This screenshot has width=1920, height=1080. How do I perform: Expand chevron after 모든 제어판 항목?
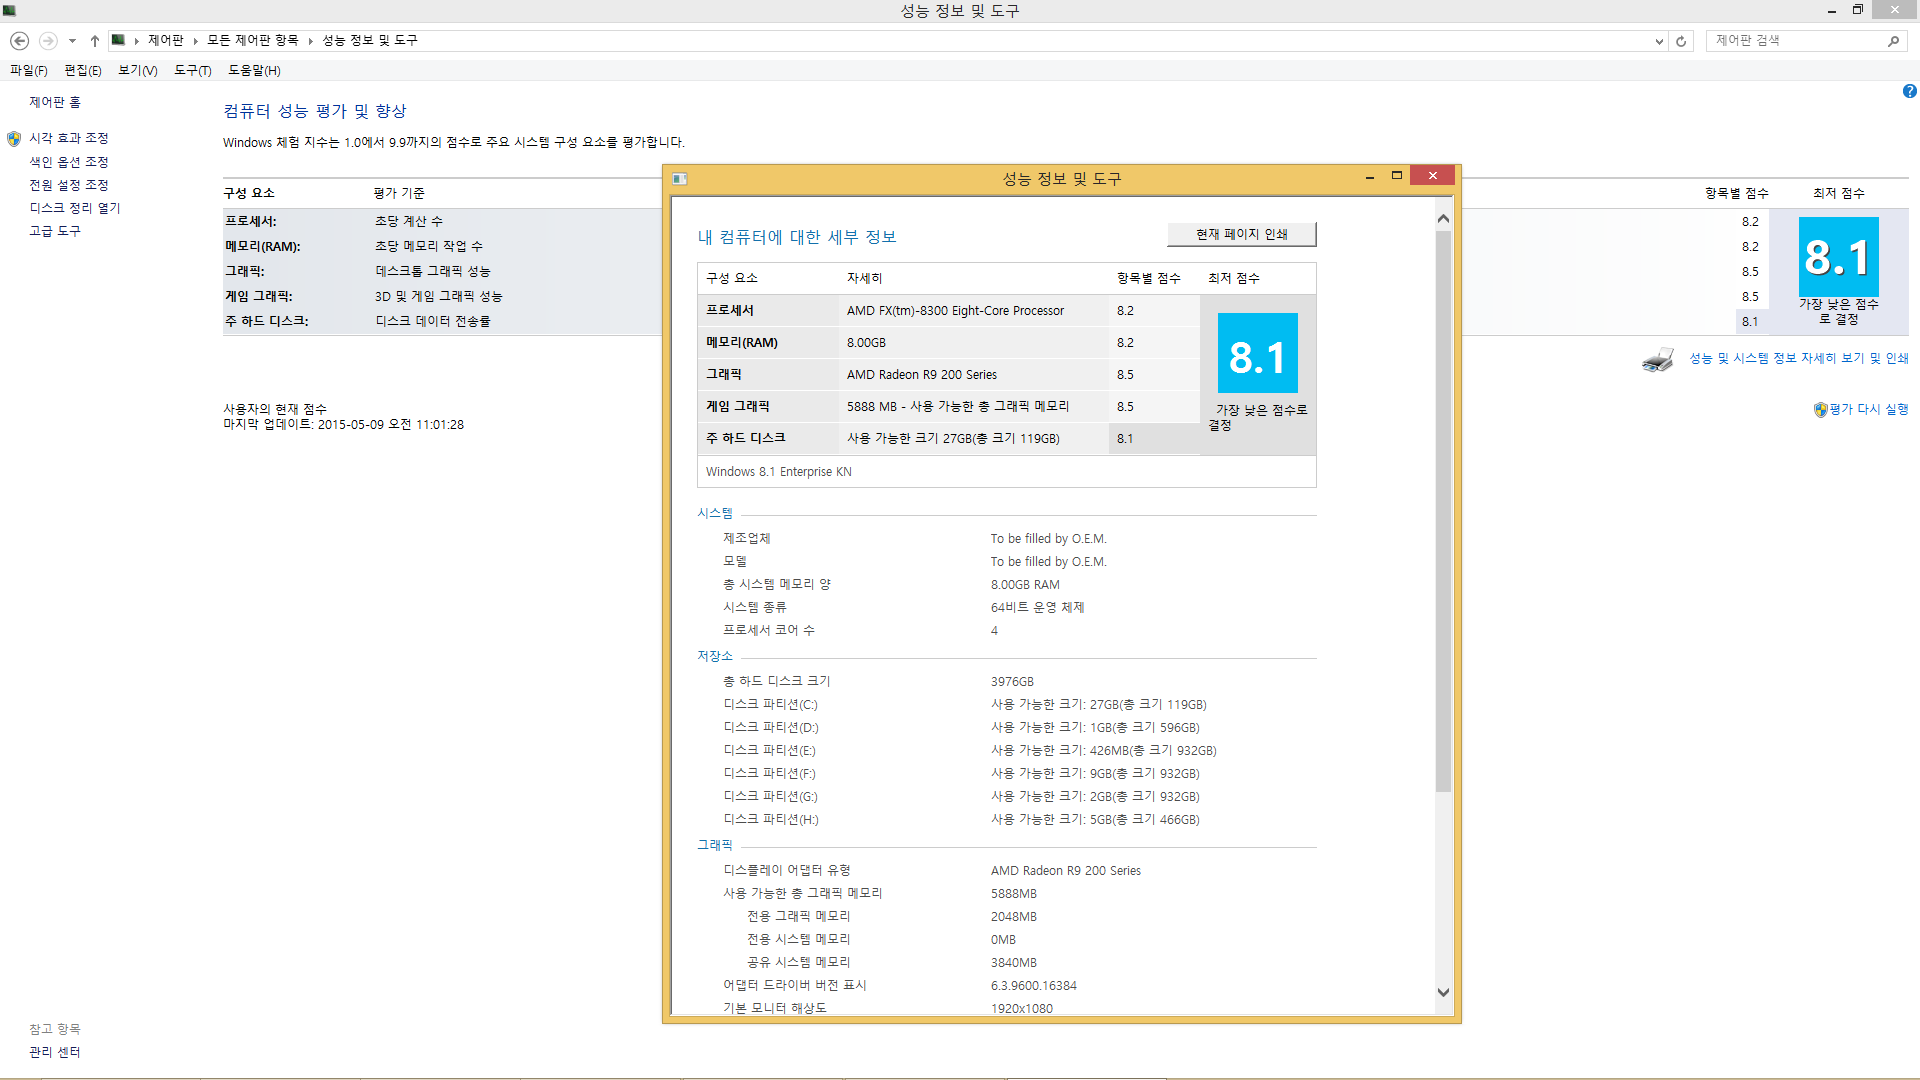[311, 41]
